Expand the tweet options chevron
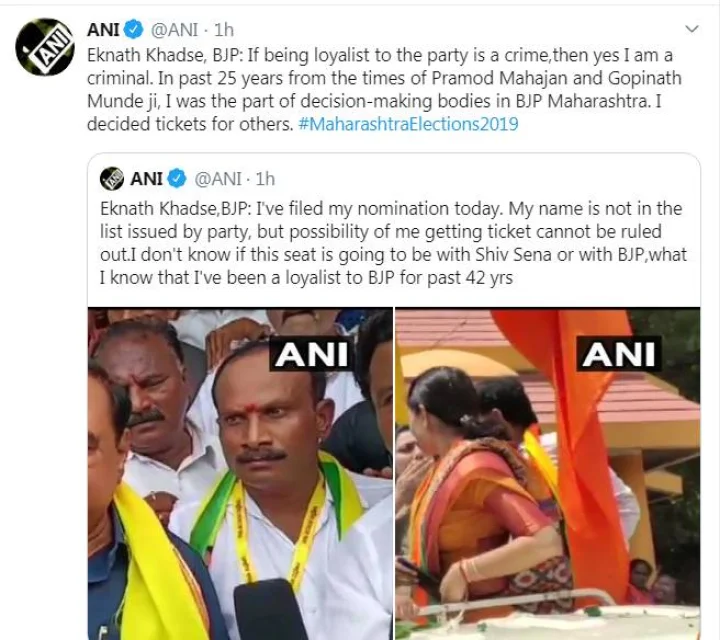The height and width of the screenshot is (640, 720). [692, 29]
